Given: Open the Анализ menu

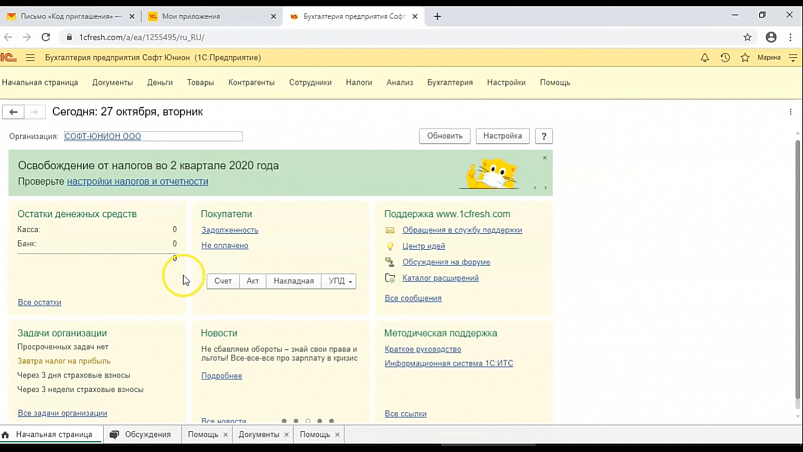Looking at the screenshot, I should coord(399,82).
